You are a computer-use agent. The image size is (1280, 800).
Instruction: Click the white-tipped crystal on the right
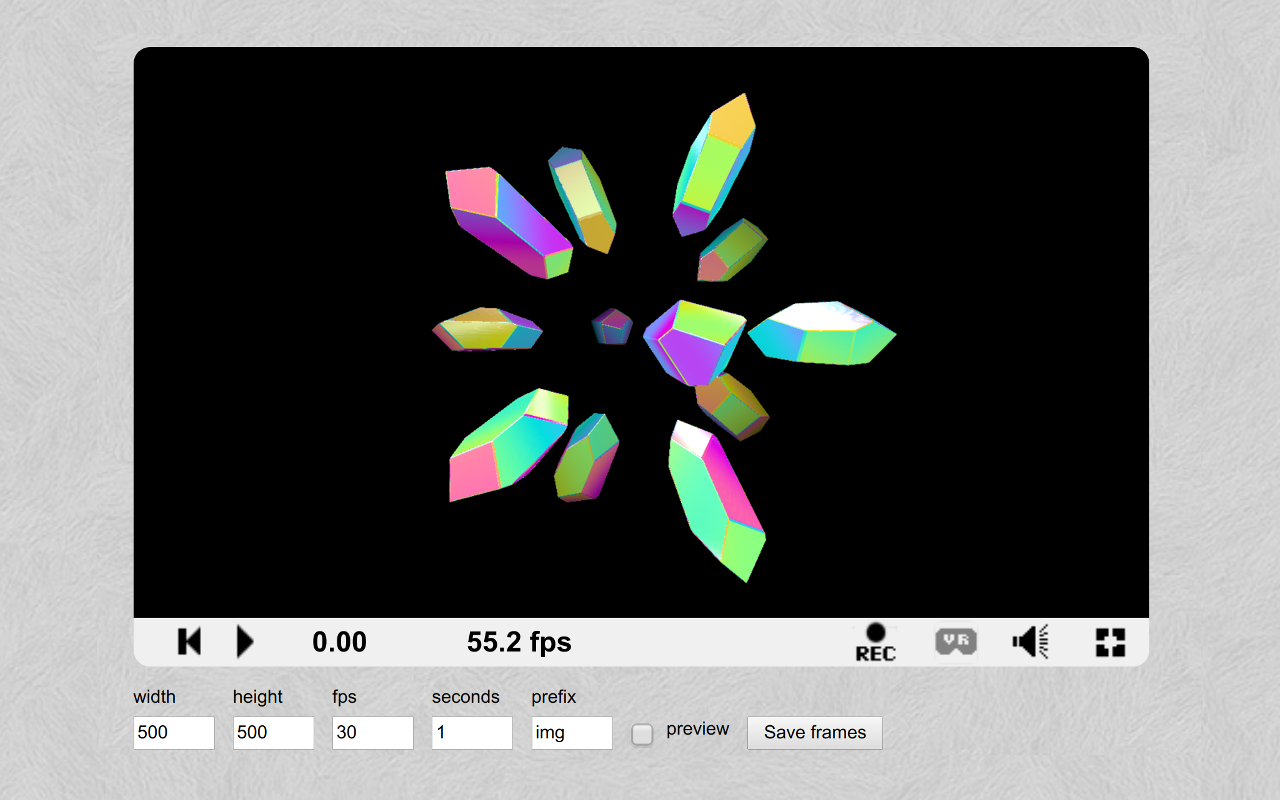pyautogui.click(x=820, y=335)
